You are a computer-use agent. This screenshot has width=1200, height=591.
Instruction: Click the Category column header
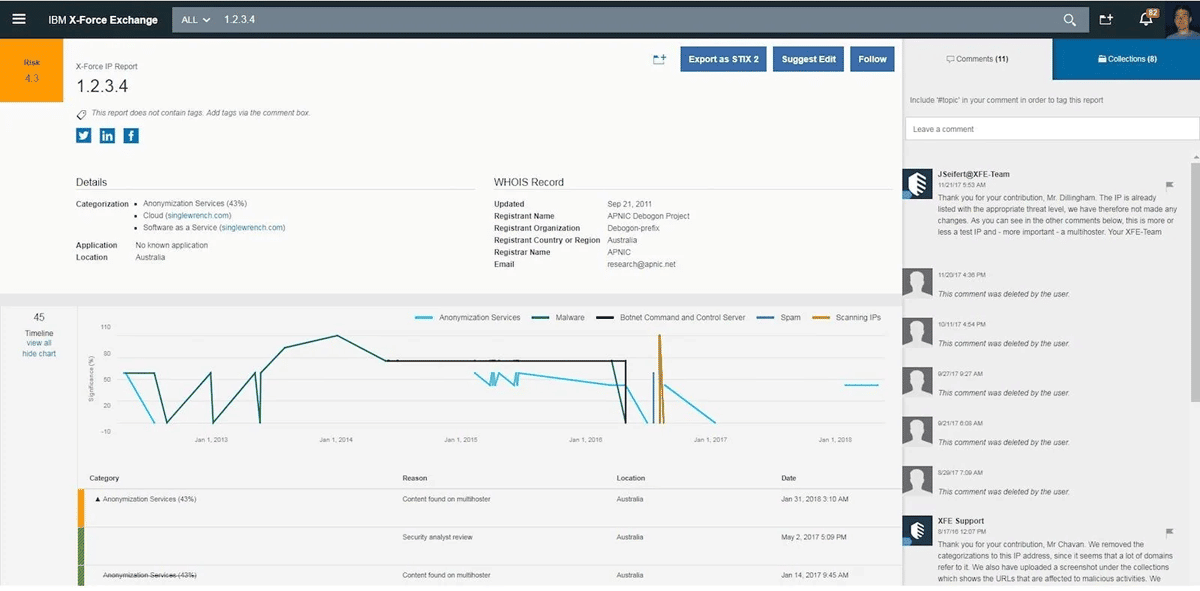104,478
